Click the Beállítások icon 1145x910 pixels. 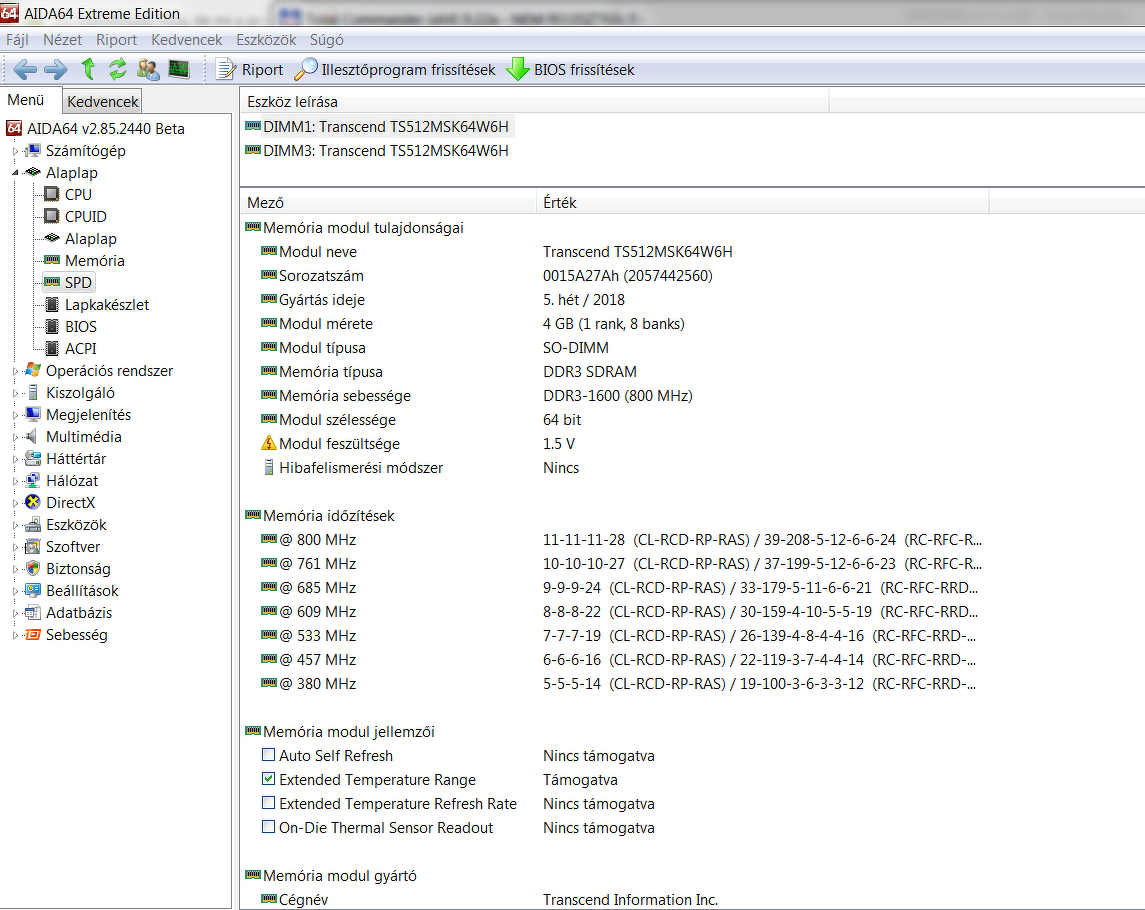coord(32,590)
